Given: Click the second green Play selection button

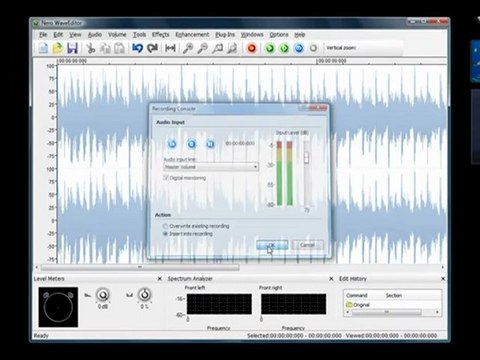Looking at the screenshot, I should (284, 48).
